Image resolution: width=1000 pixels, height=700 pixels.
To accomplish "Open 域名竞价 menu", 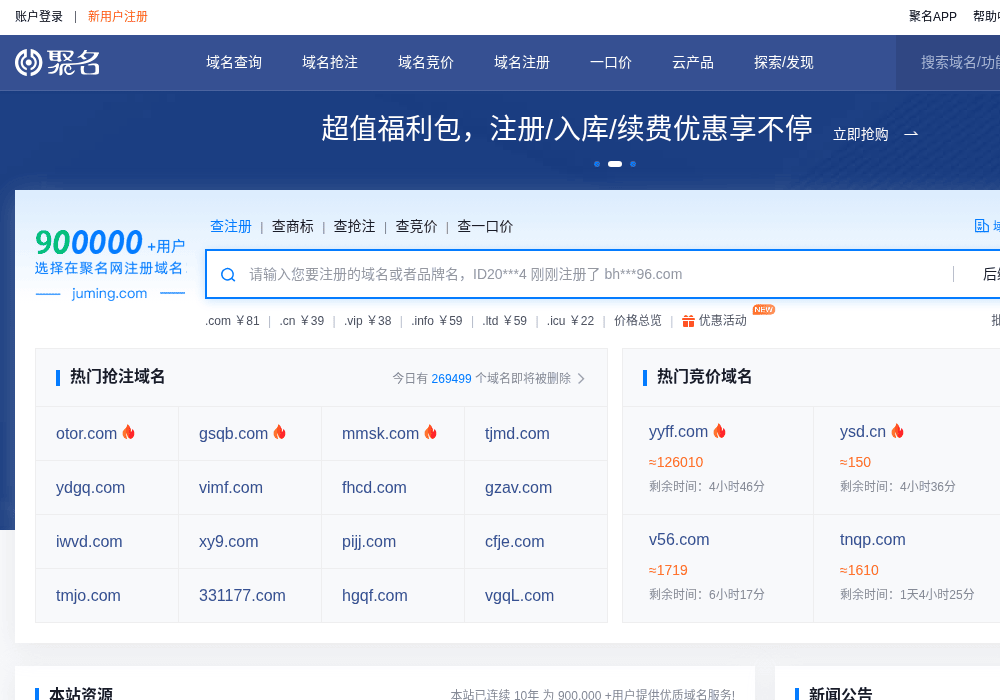I will click(426, 62).
